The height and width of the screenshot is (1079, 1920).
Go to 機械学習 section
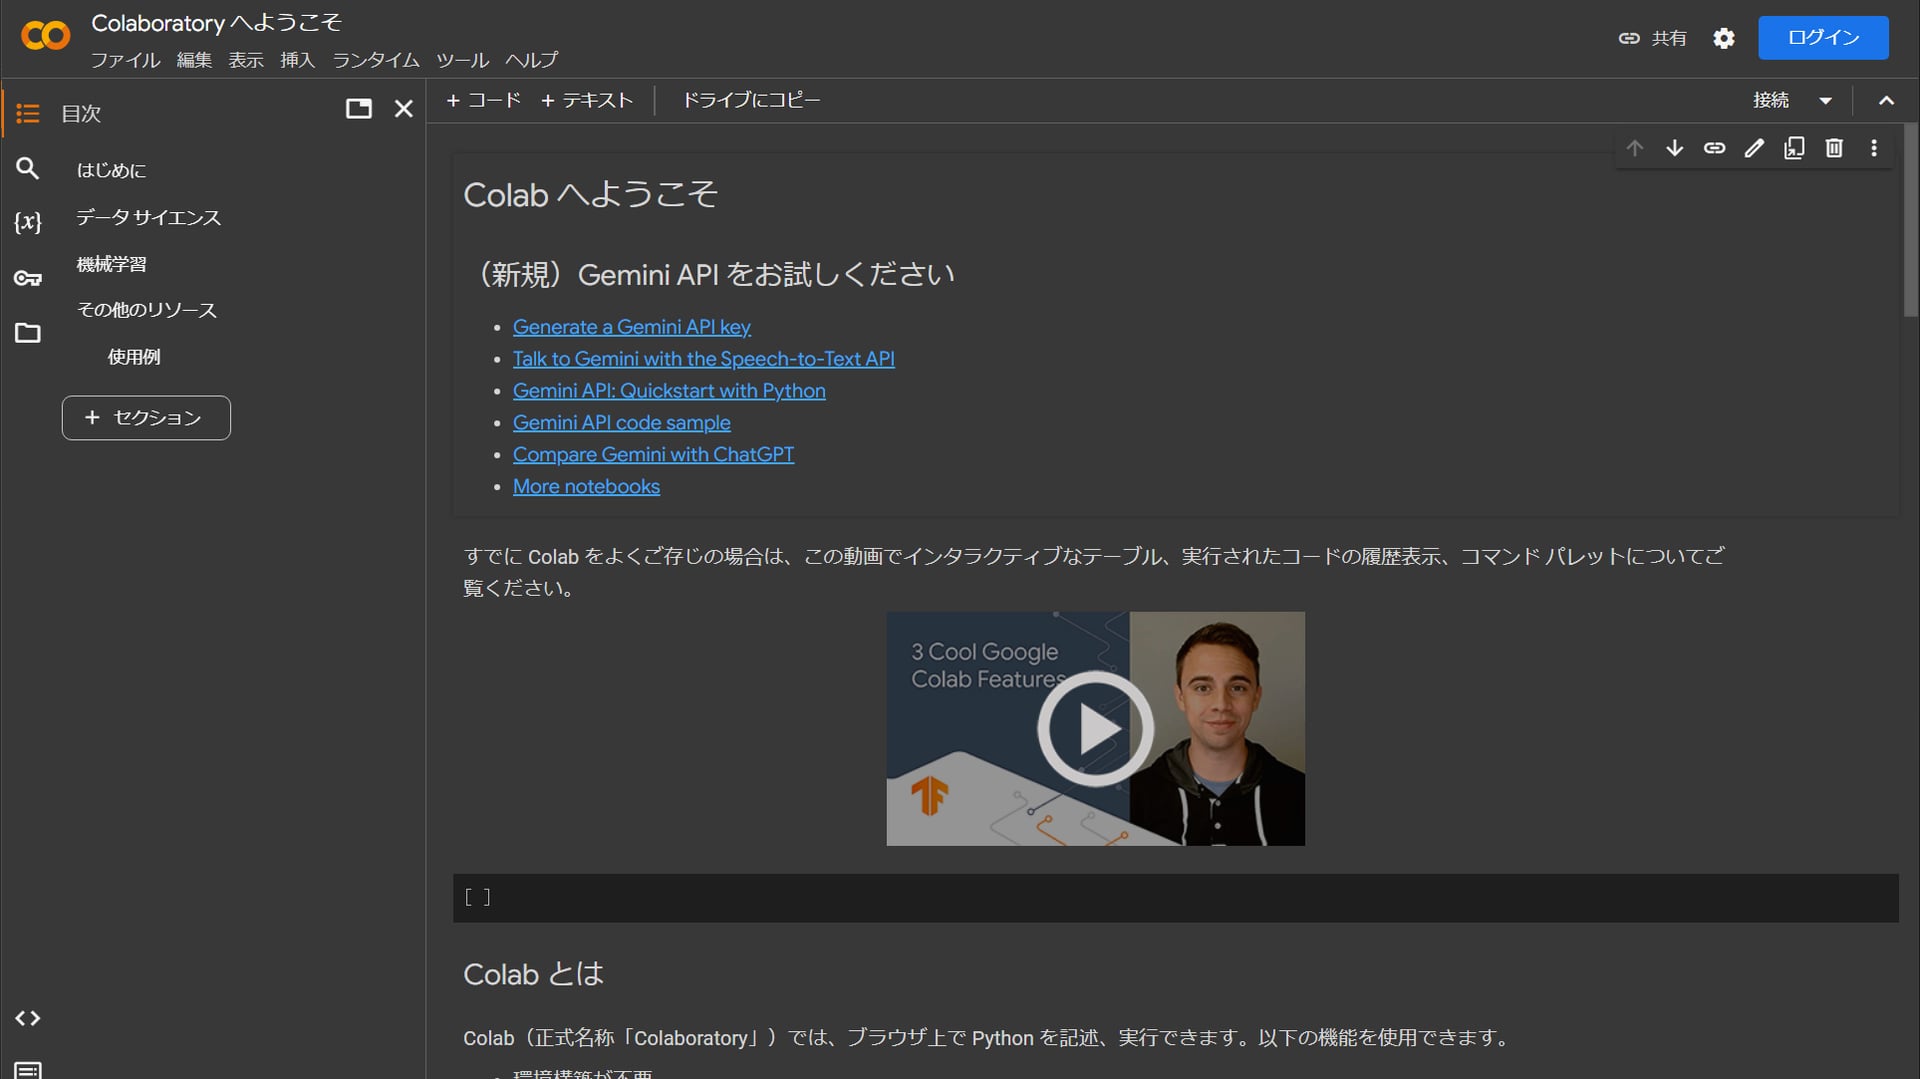point(111,264)
